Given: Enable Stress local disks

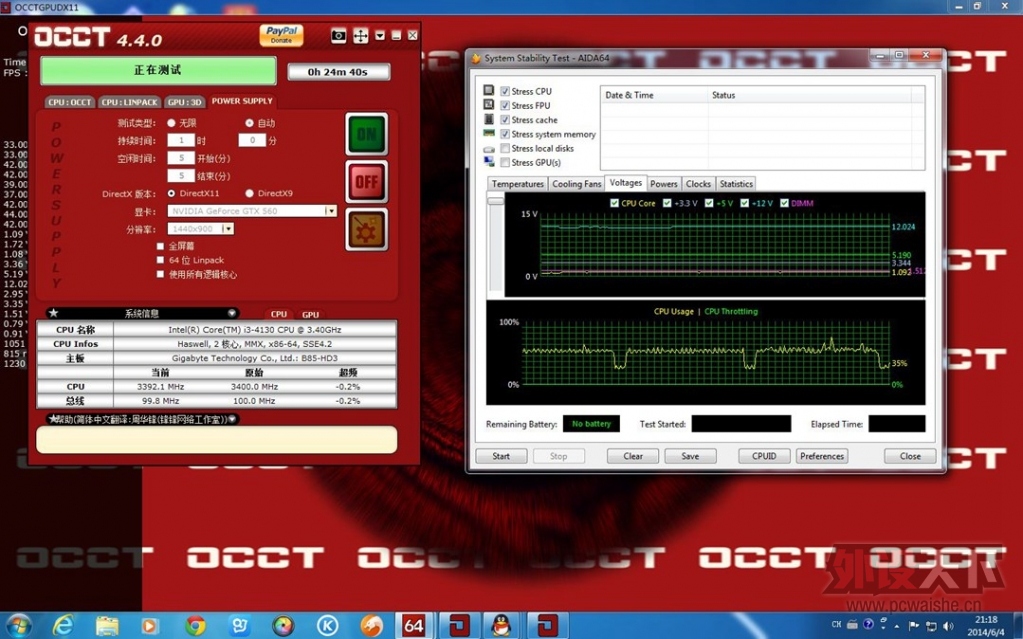Looking at the screenshot, I should pos(505,149).
